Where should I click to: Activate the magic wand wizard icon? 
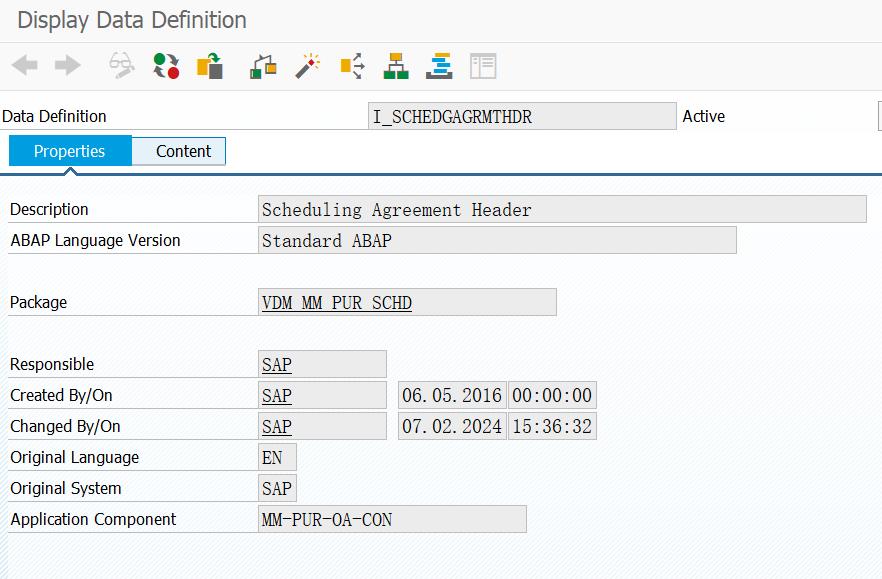point(306,65)
